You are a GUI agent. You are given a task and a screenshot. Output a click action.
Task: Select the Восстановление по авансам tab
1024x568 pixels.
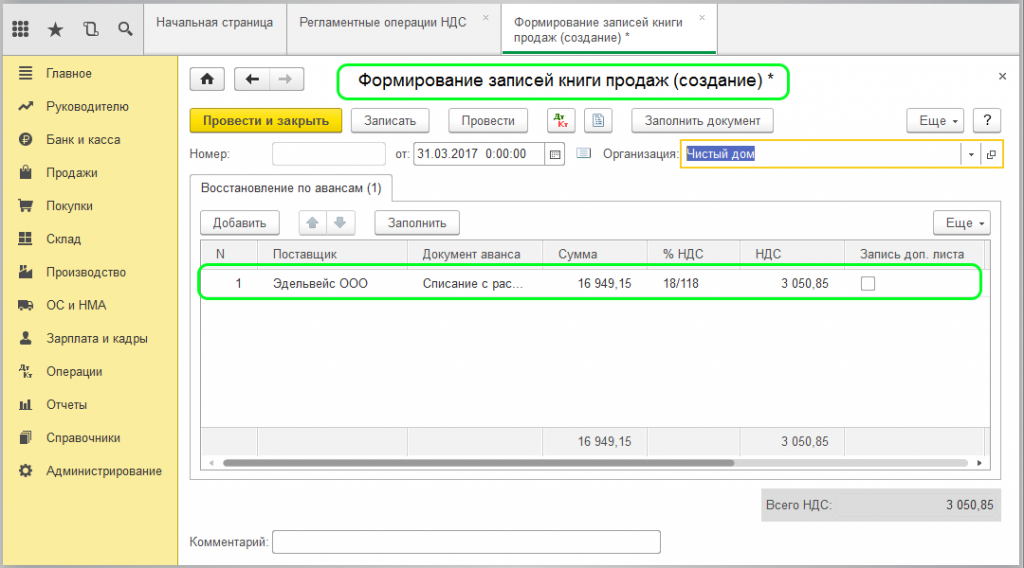click(291, 188)
